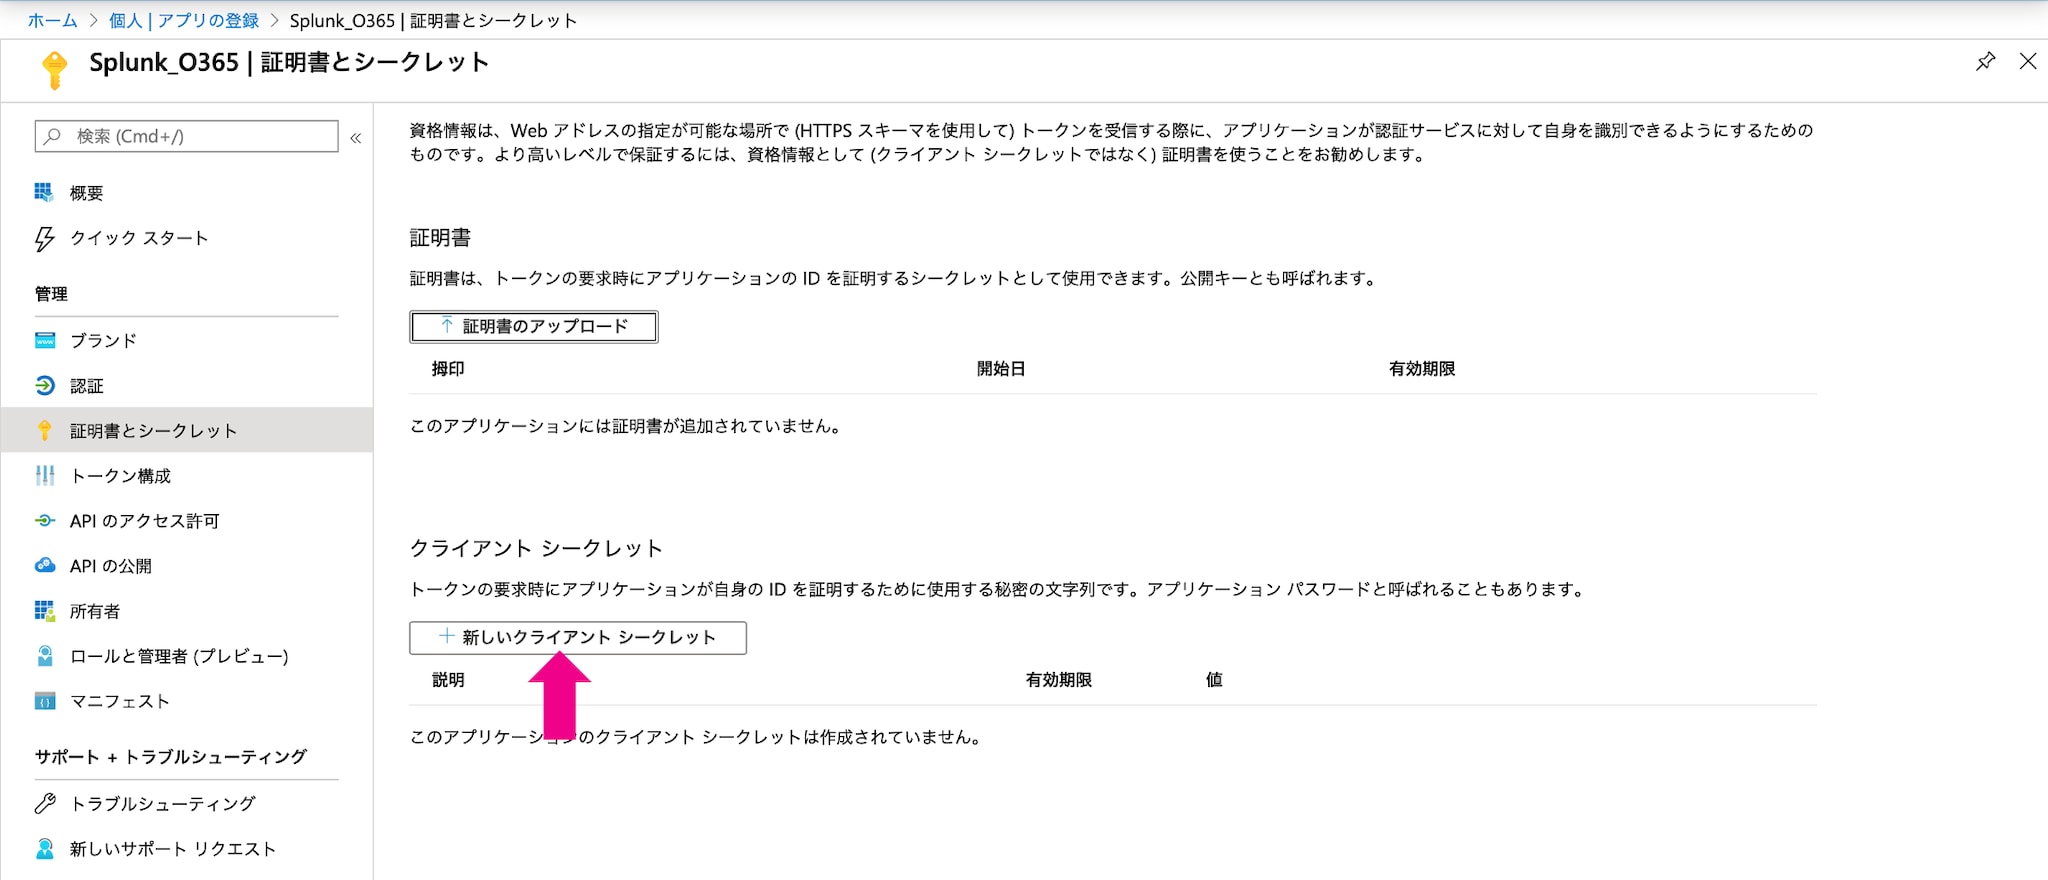
Task: Click certificates table 有効期限 column header
Action: click(1422, 368)
